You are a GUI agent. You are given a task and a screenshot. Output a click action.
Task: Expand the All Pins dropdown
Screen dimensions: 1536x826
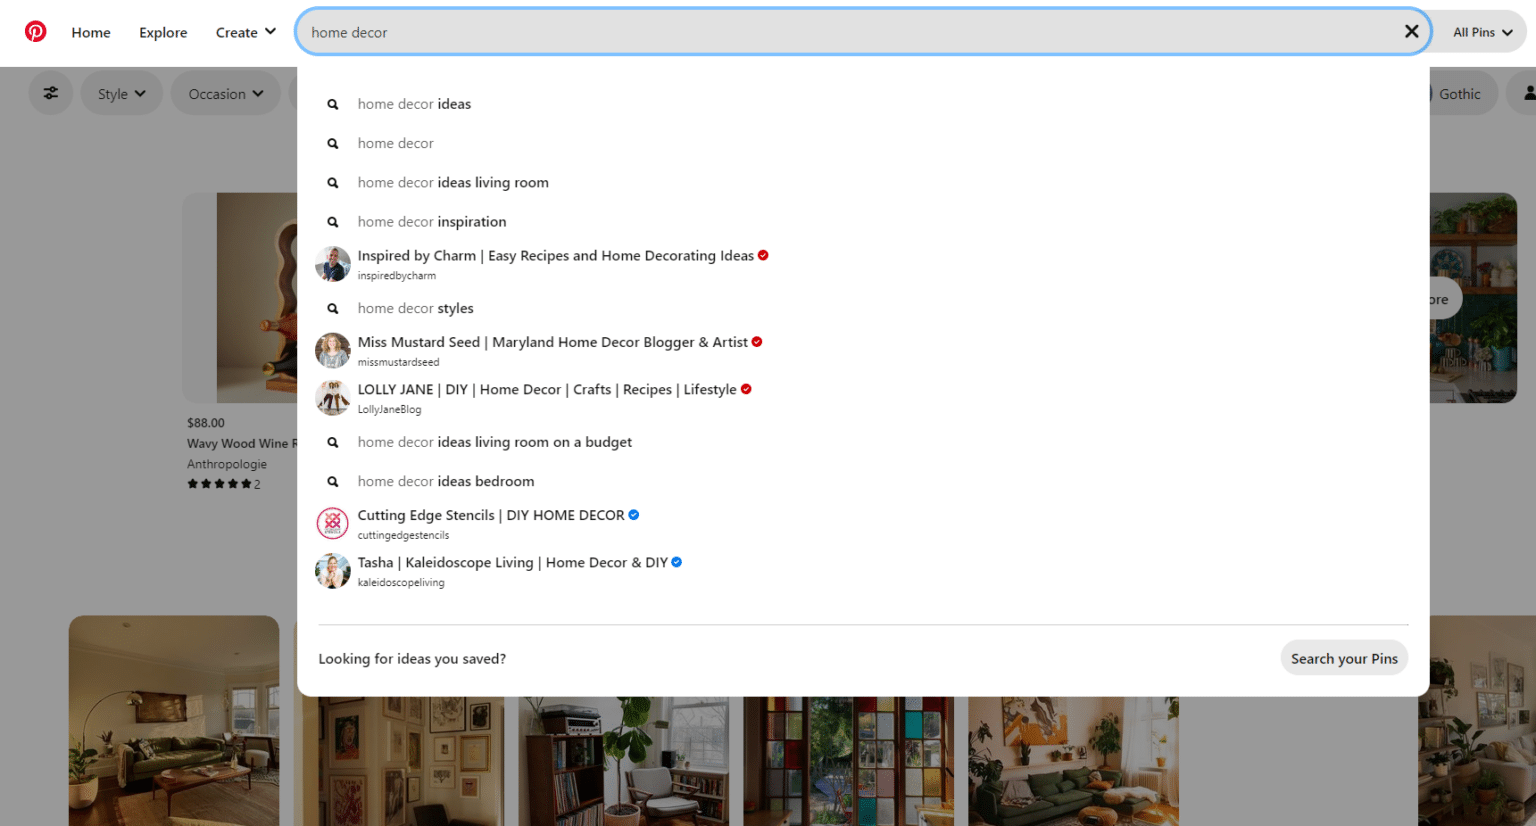tap(1480, 31)
